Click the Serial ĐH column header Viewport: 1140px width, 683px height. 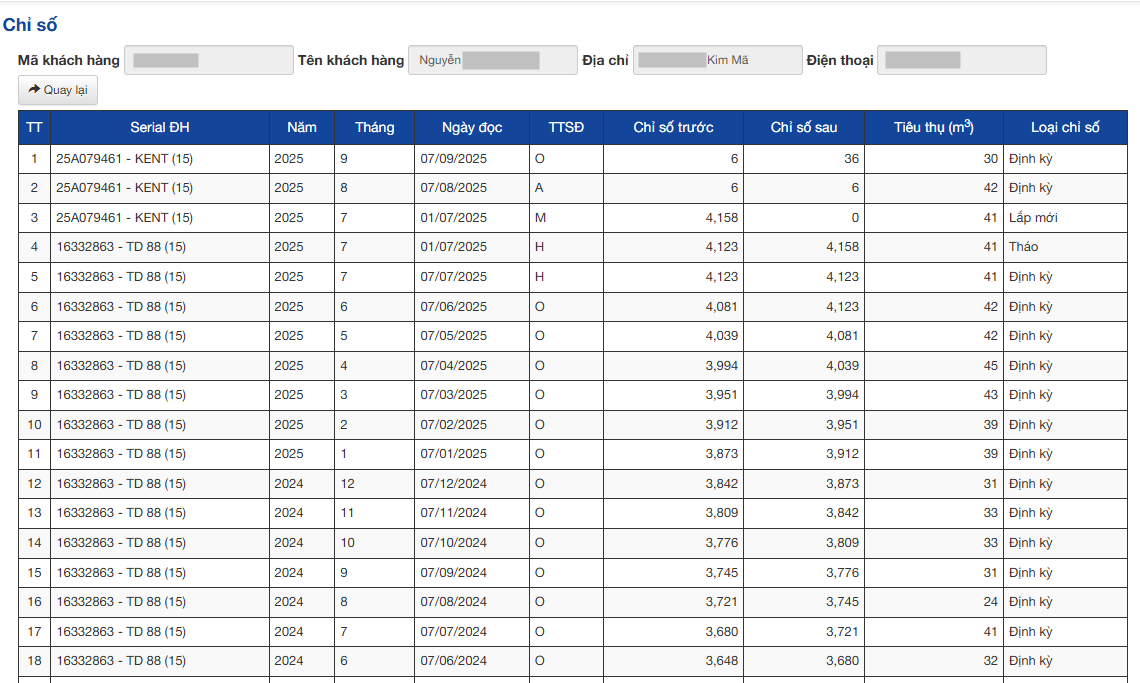coord(159,127)
